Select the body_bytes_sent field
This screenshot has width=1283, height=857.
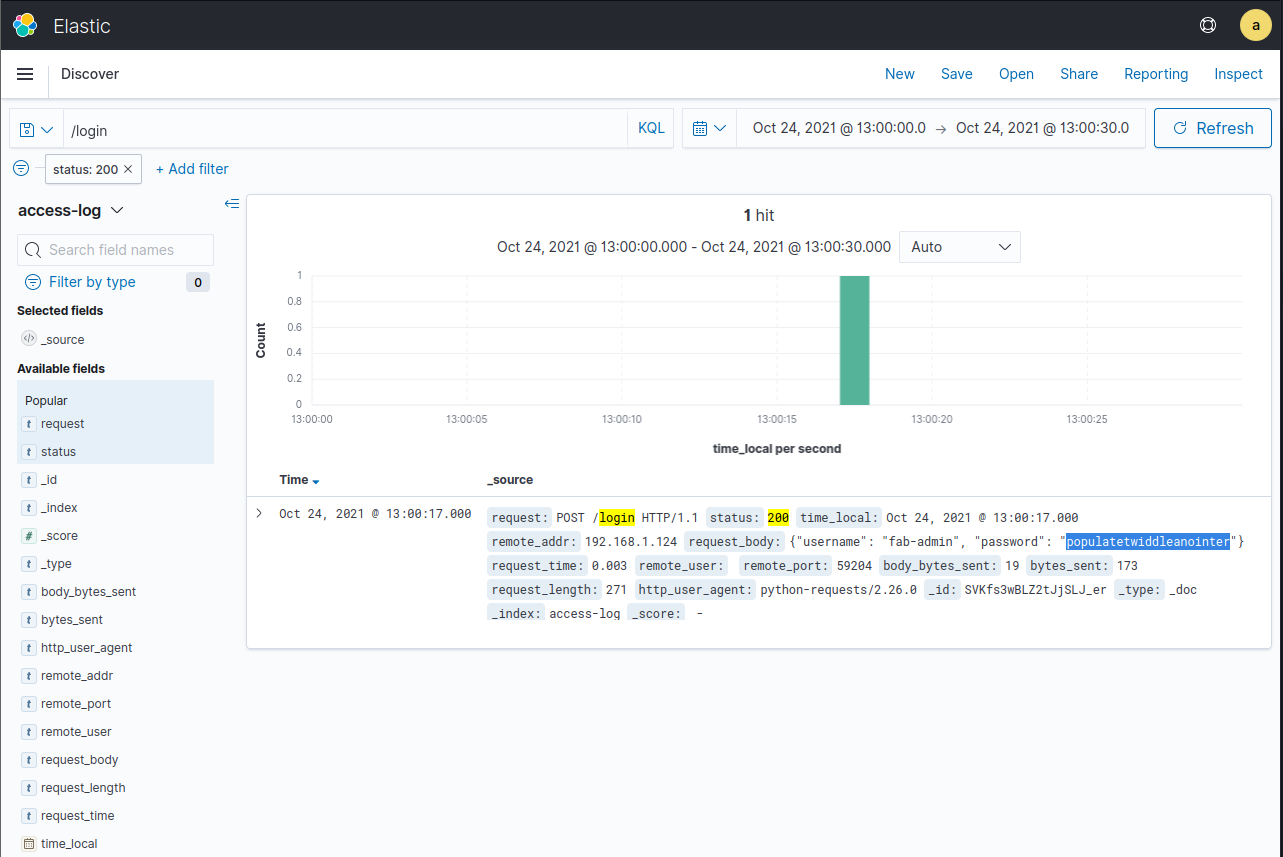pyautogui.click(x=88, y=592)
